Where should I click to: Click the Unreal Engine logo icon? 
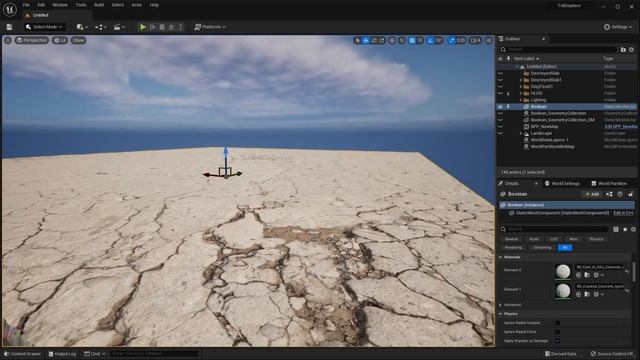pos(9,9)
